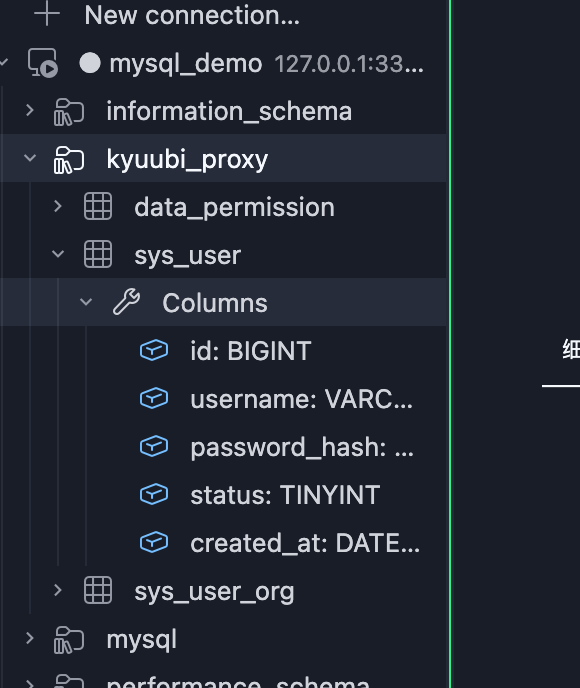This screenshot has width=580, height=688.
Task: Click the status column cube icon
Action: tap(154, 494)
